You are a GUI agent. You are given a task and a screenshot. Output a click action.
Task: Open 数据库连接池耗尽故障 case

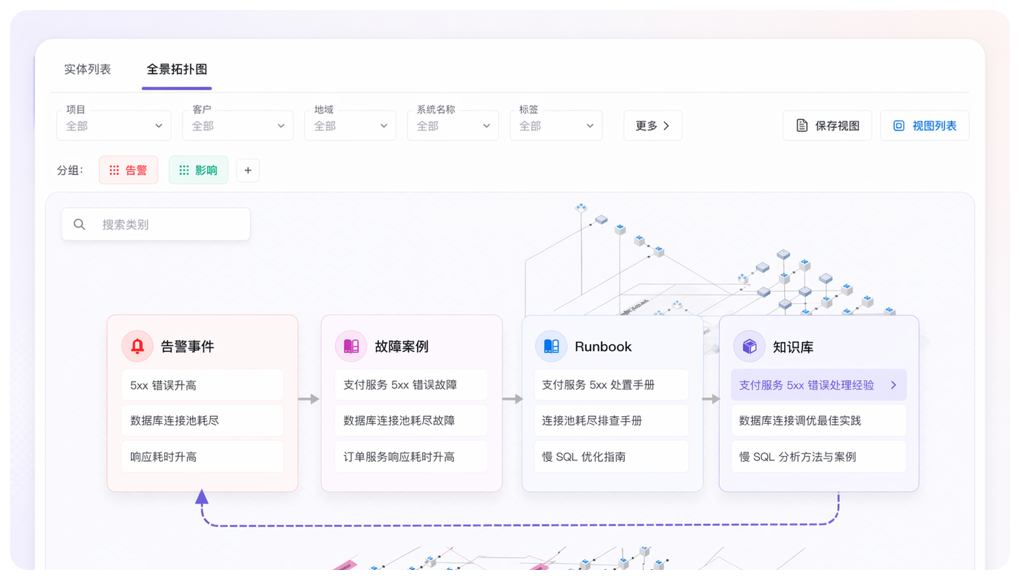pyautogui.click(x=411, y=421)
